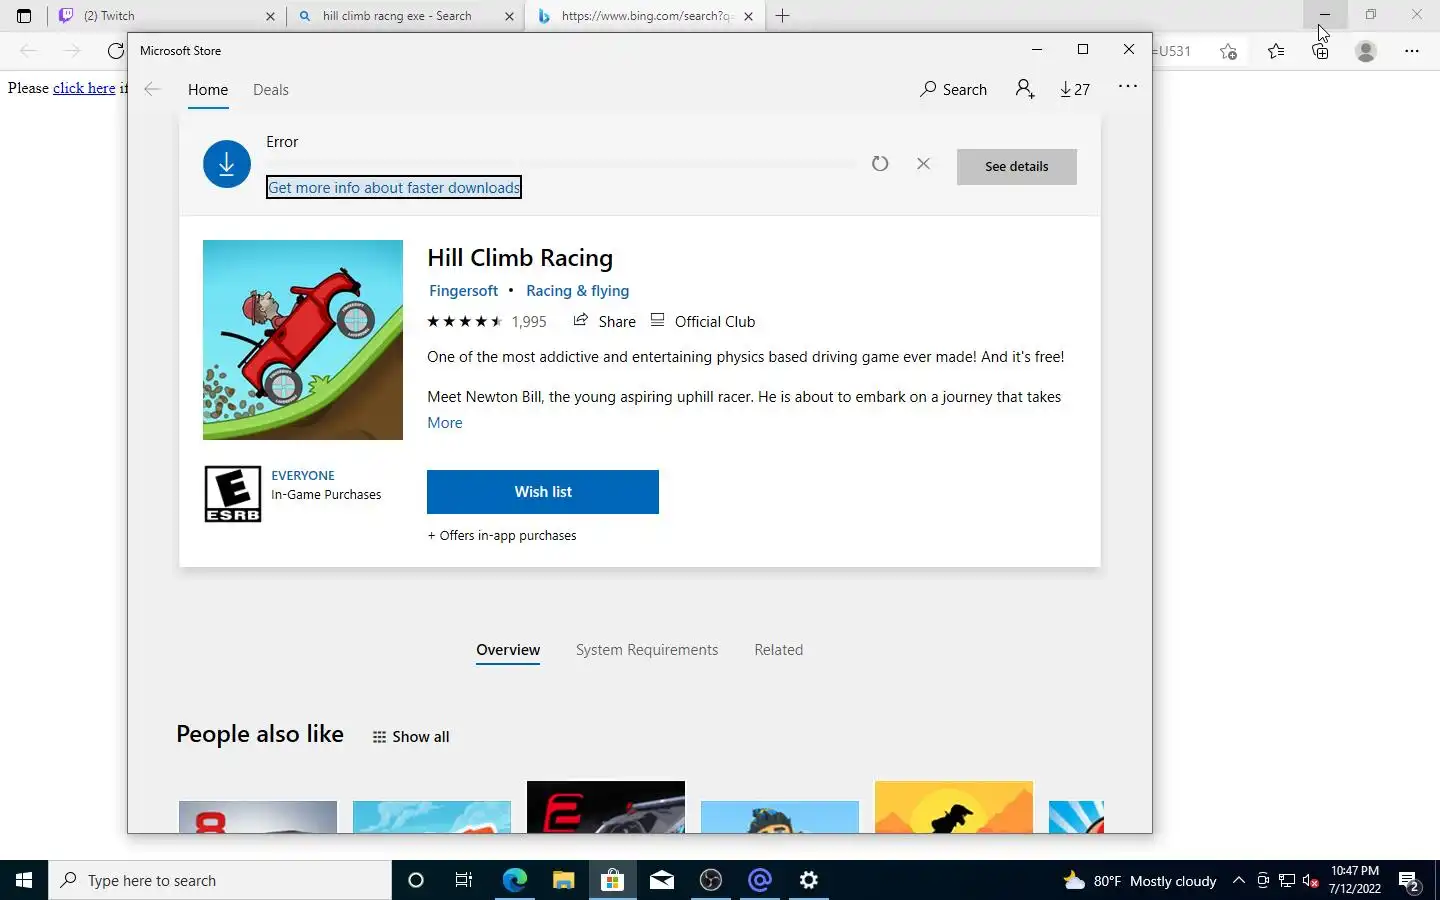
Task: Open the EVERYONE rating link
Action: pos(303,476)
